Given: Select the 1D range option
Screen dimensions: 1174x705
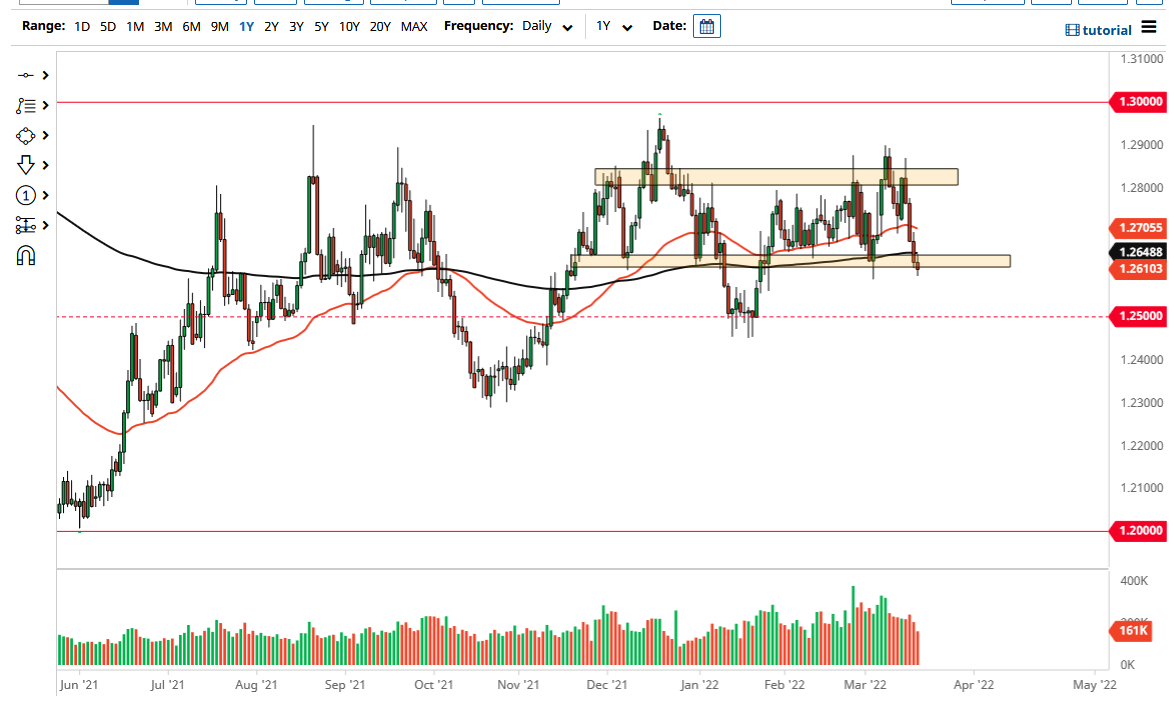Looking at the screenshot, I should tap(81, 26).
